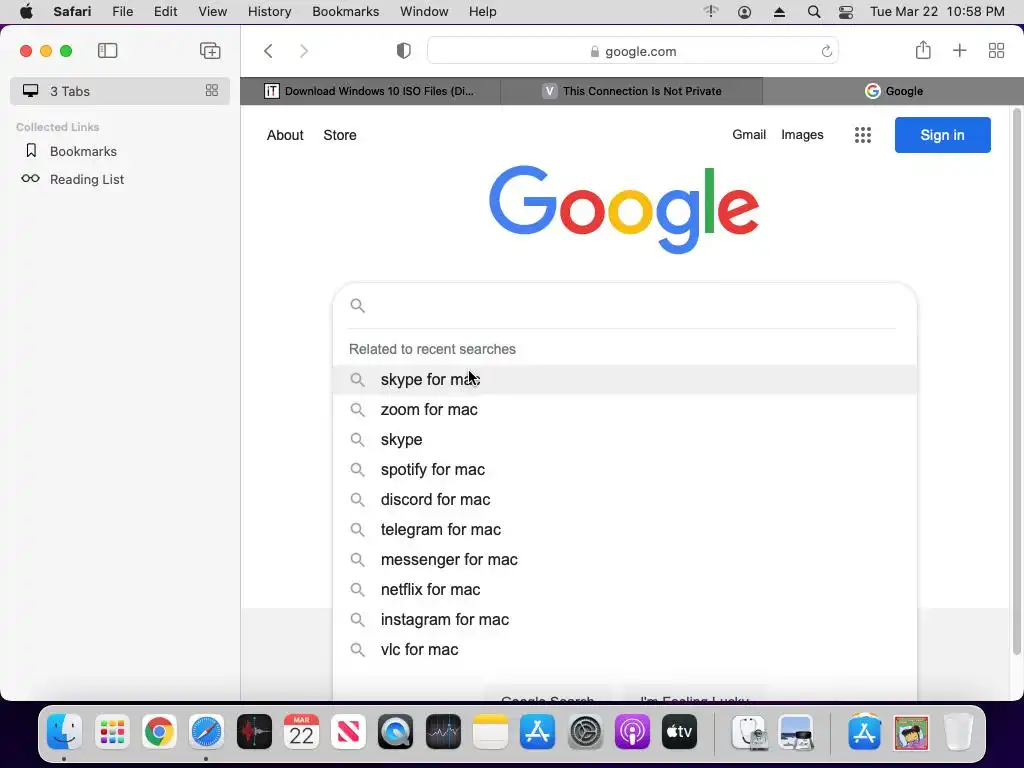Open the Google apps grid icon

863,135
